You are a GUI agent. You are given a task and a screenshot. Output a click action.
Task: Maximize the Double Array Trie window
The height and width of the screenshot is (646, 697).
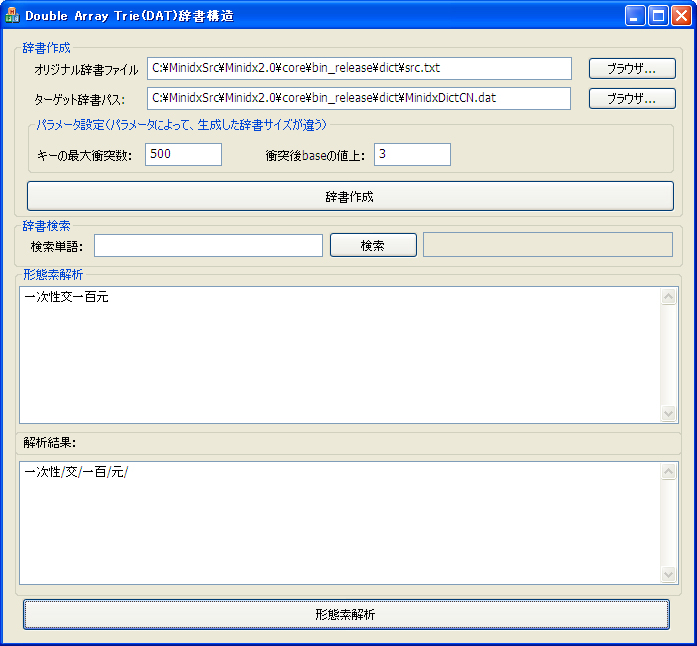tap(658, 16)
